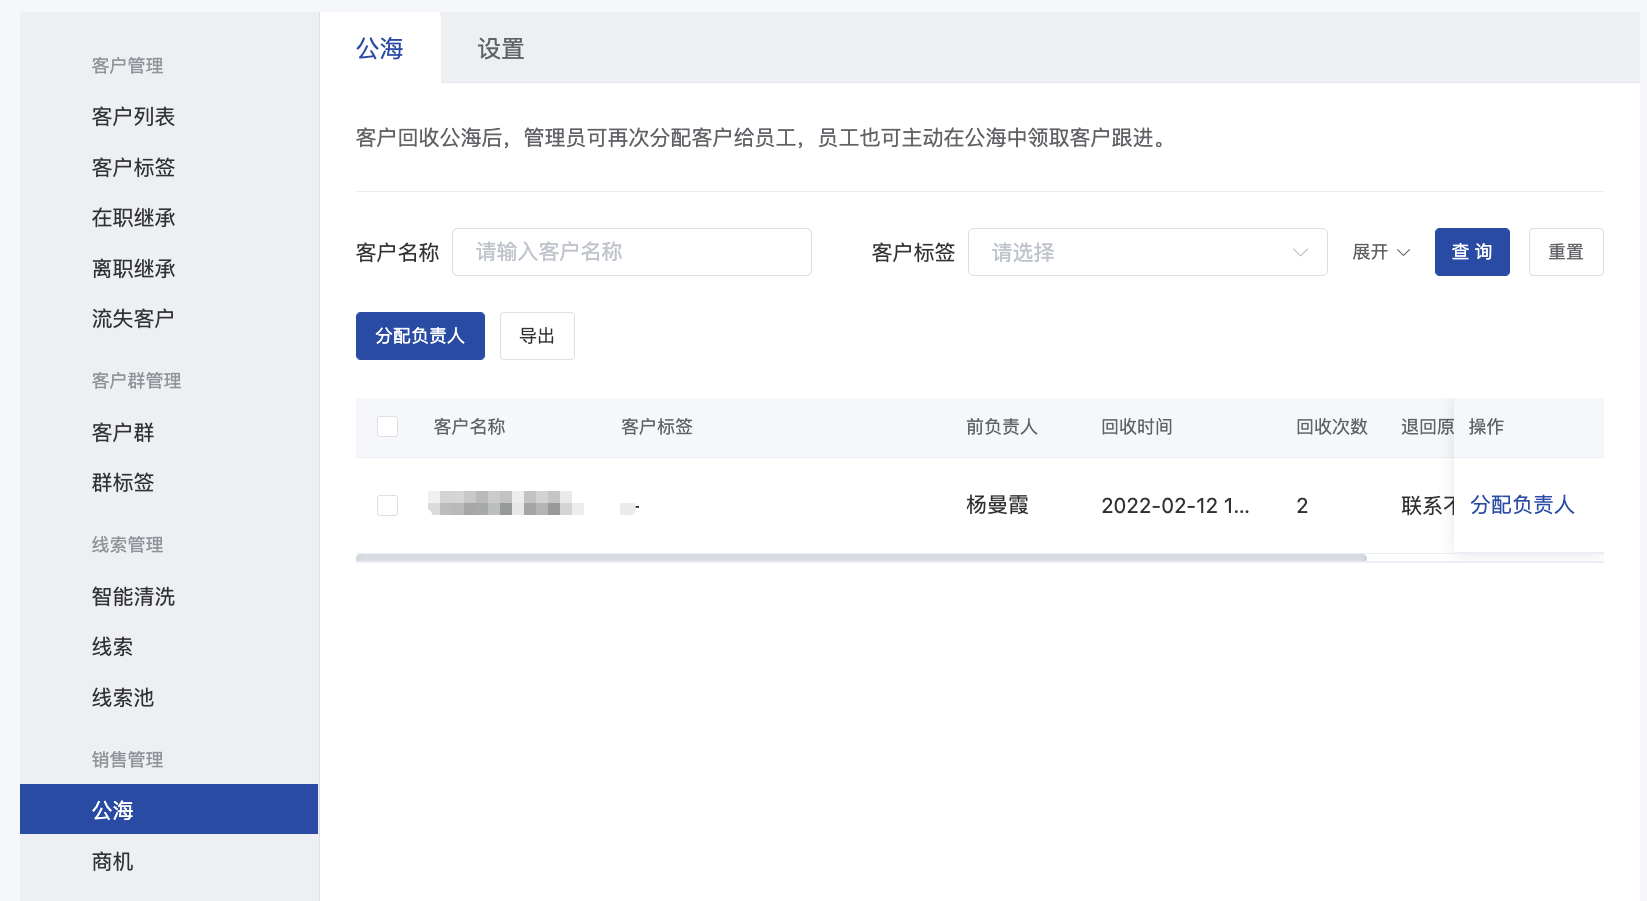This screenshot has height=901, width=1647.
Task: Click the 查询 search button
Action: 1472,252
